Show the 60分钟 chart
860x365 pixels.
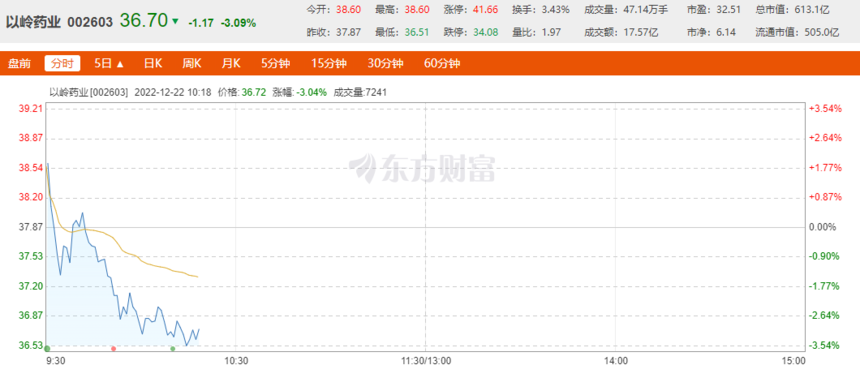pos(442,63)
